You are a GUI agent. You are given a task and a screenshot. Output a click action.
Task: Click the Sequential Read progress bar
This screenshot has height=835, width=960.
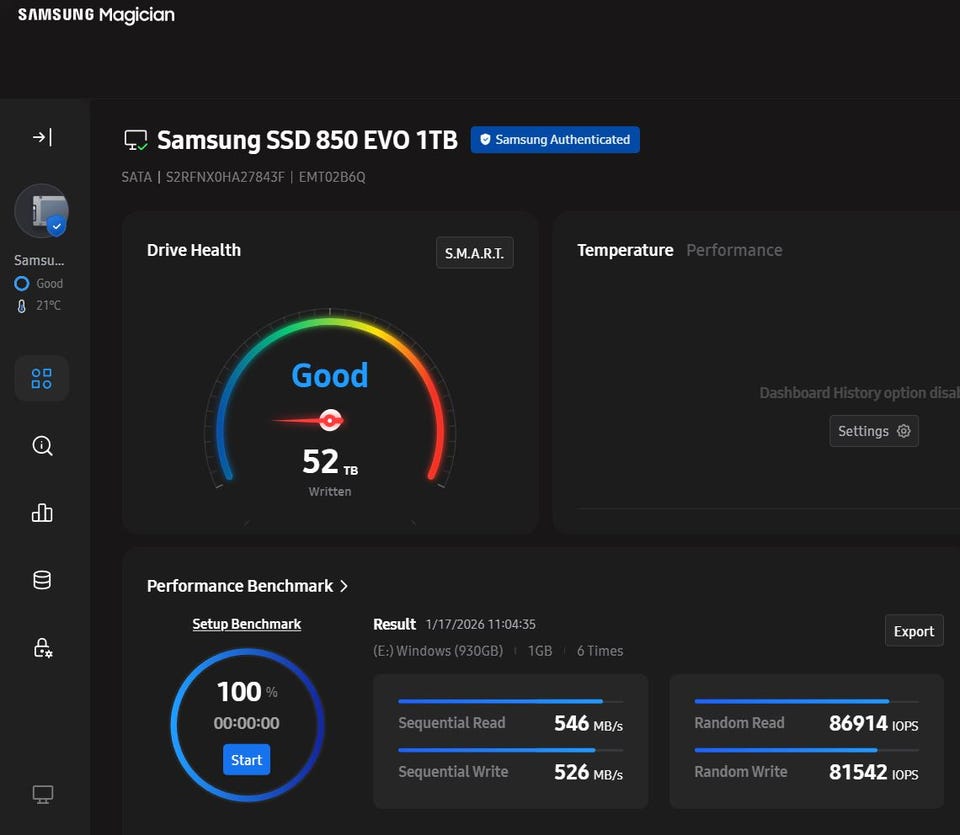(x=511, y=702)
